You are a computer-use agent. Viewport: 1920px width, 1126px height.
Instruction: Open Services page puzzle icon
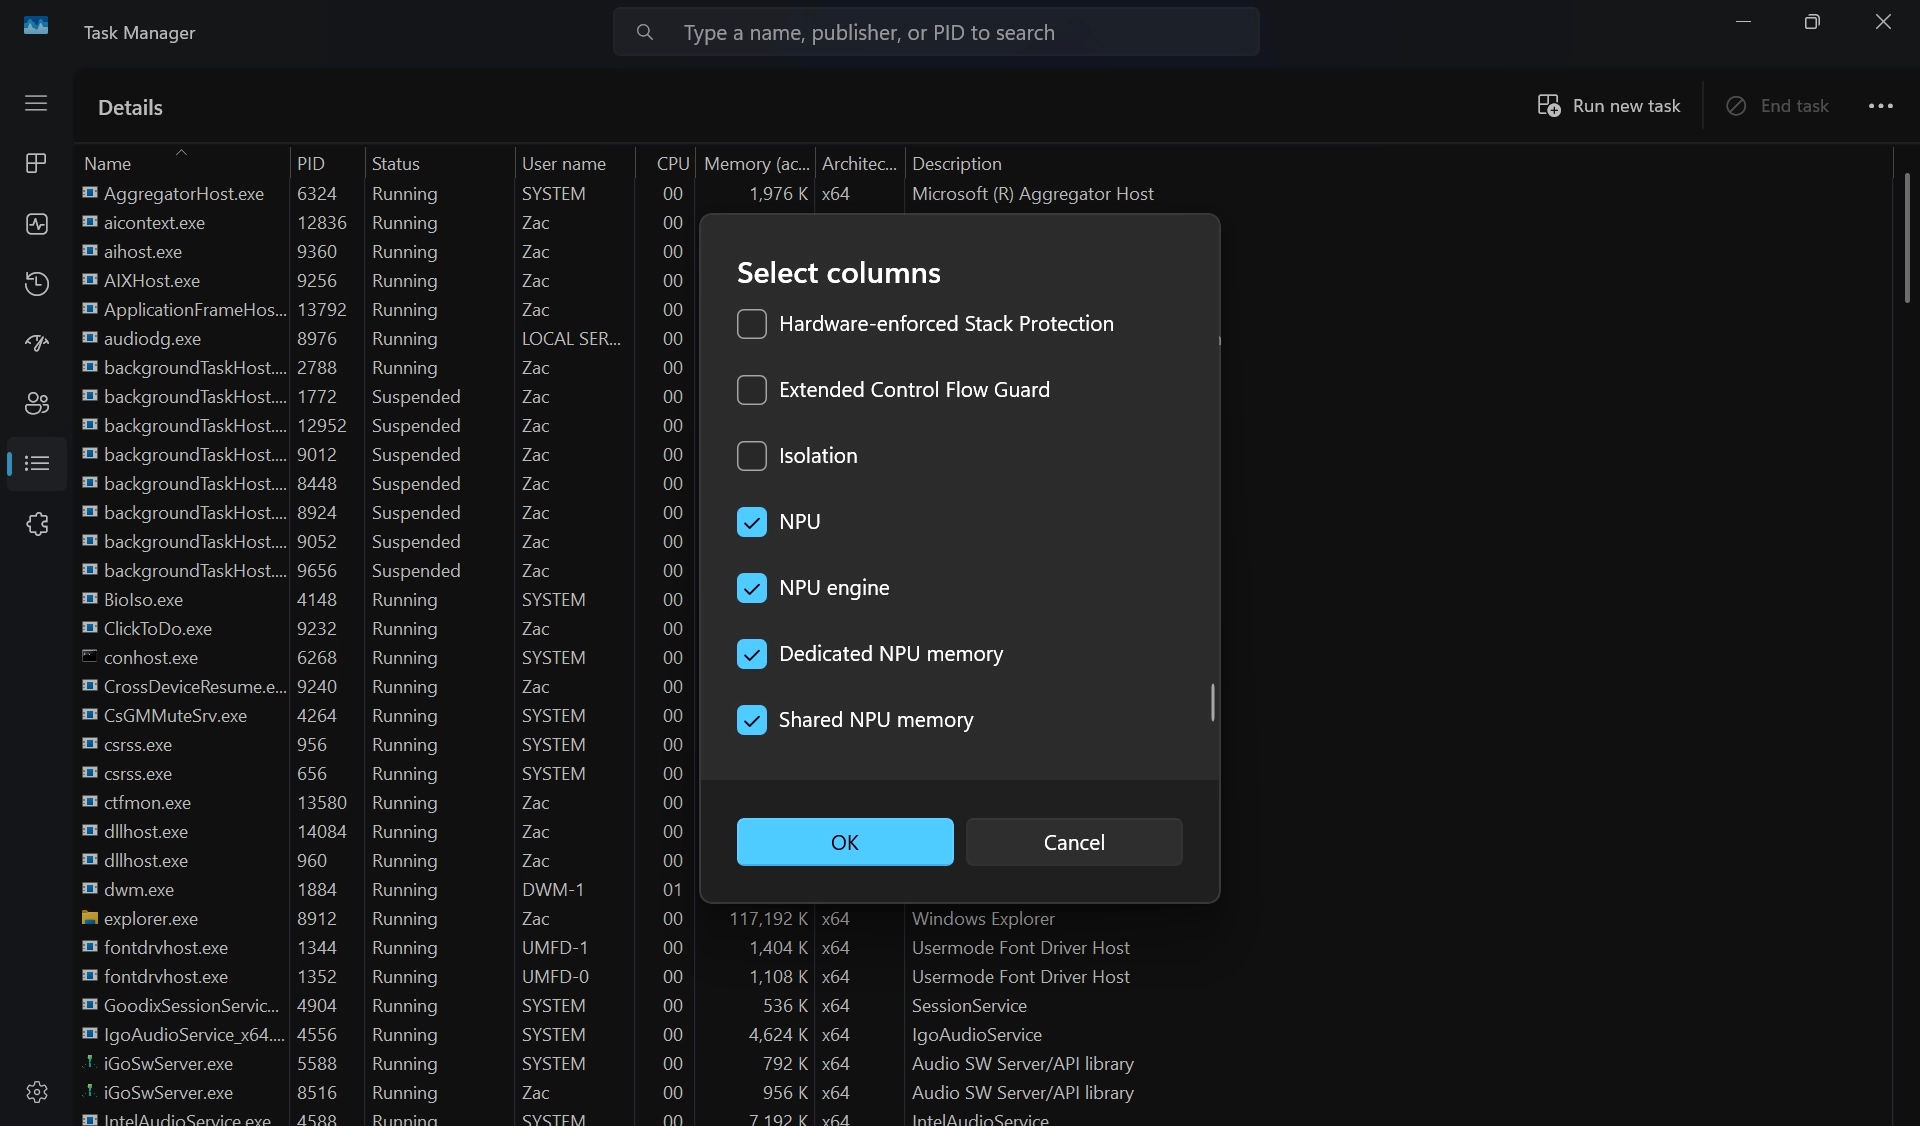coord(36,524)
